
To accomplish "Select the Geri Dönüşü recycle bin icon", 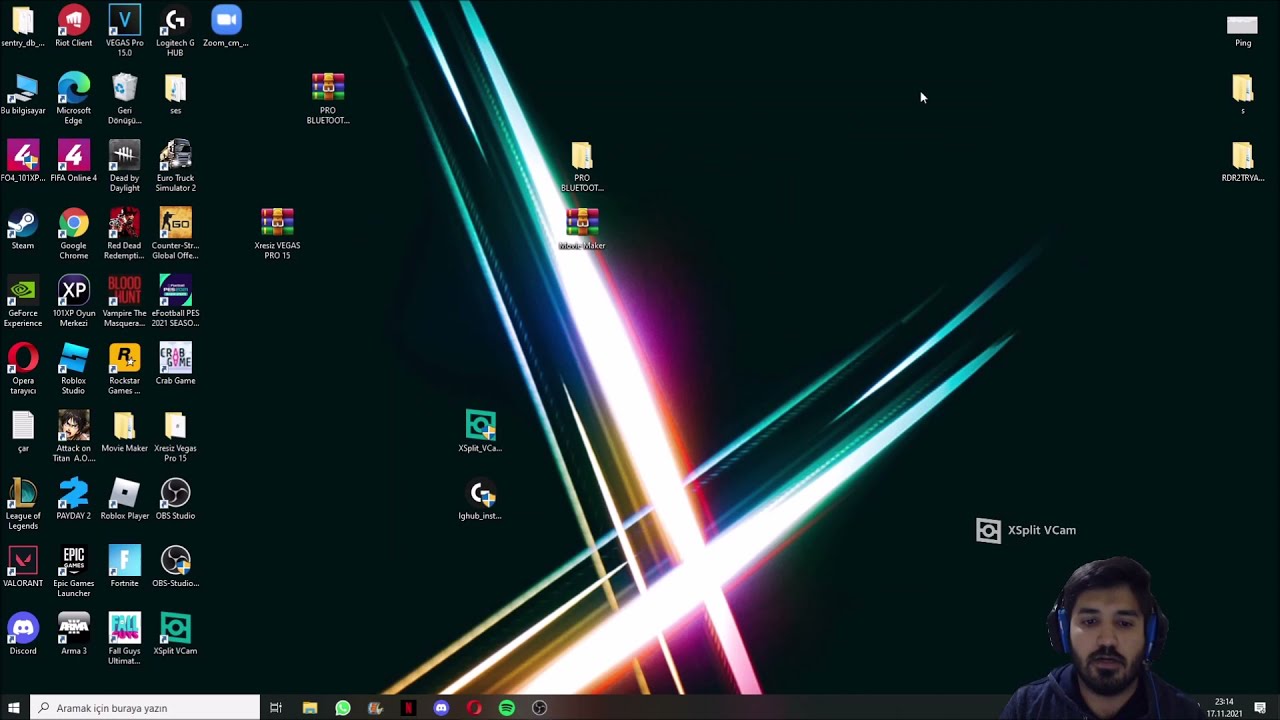I will pyautogui.click(x=124, y=99).
